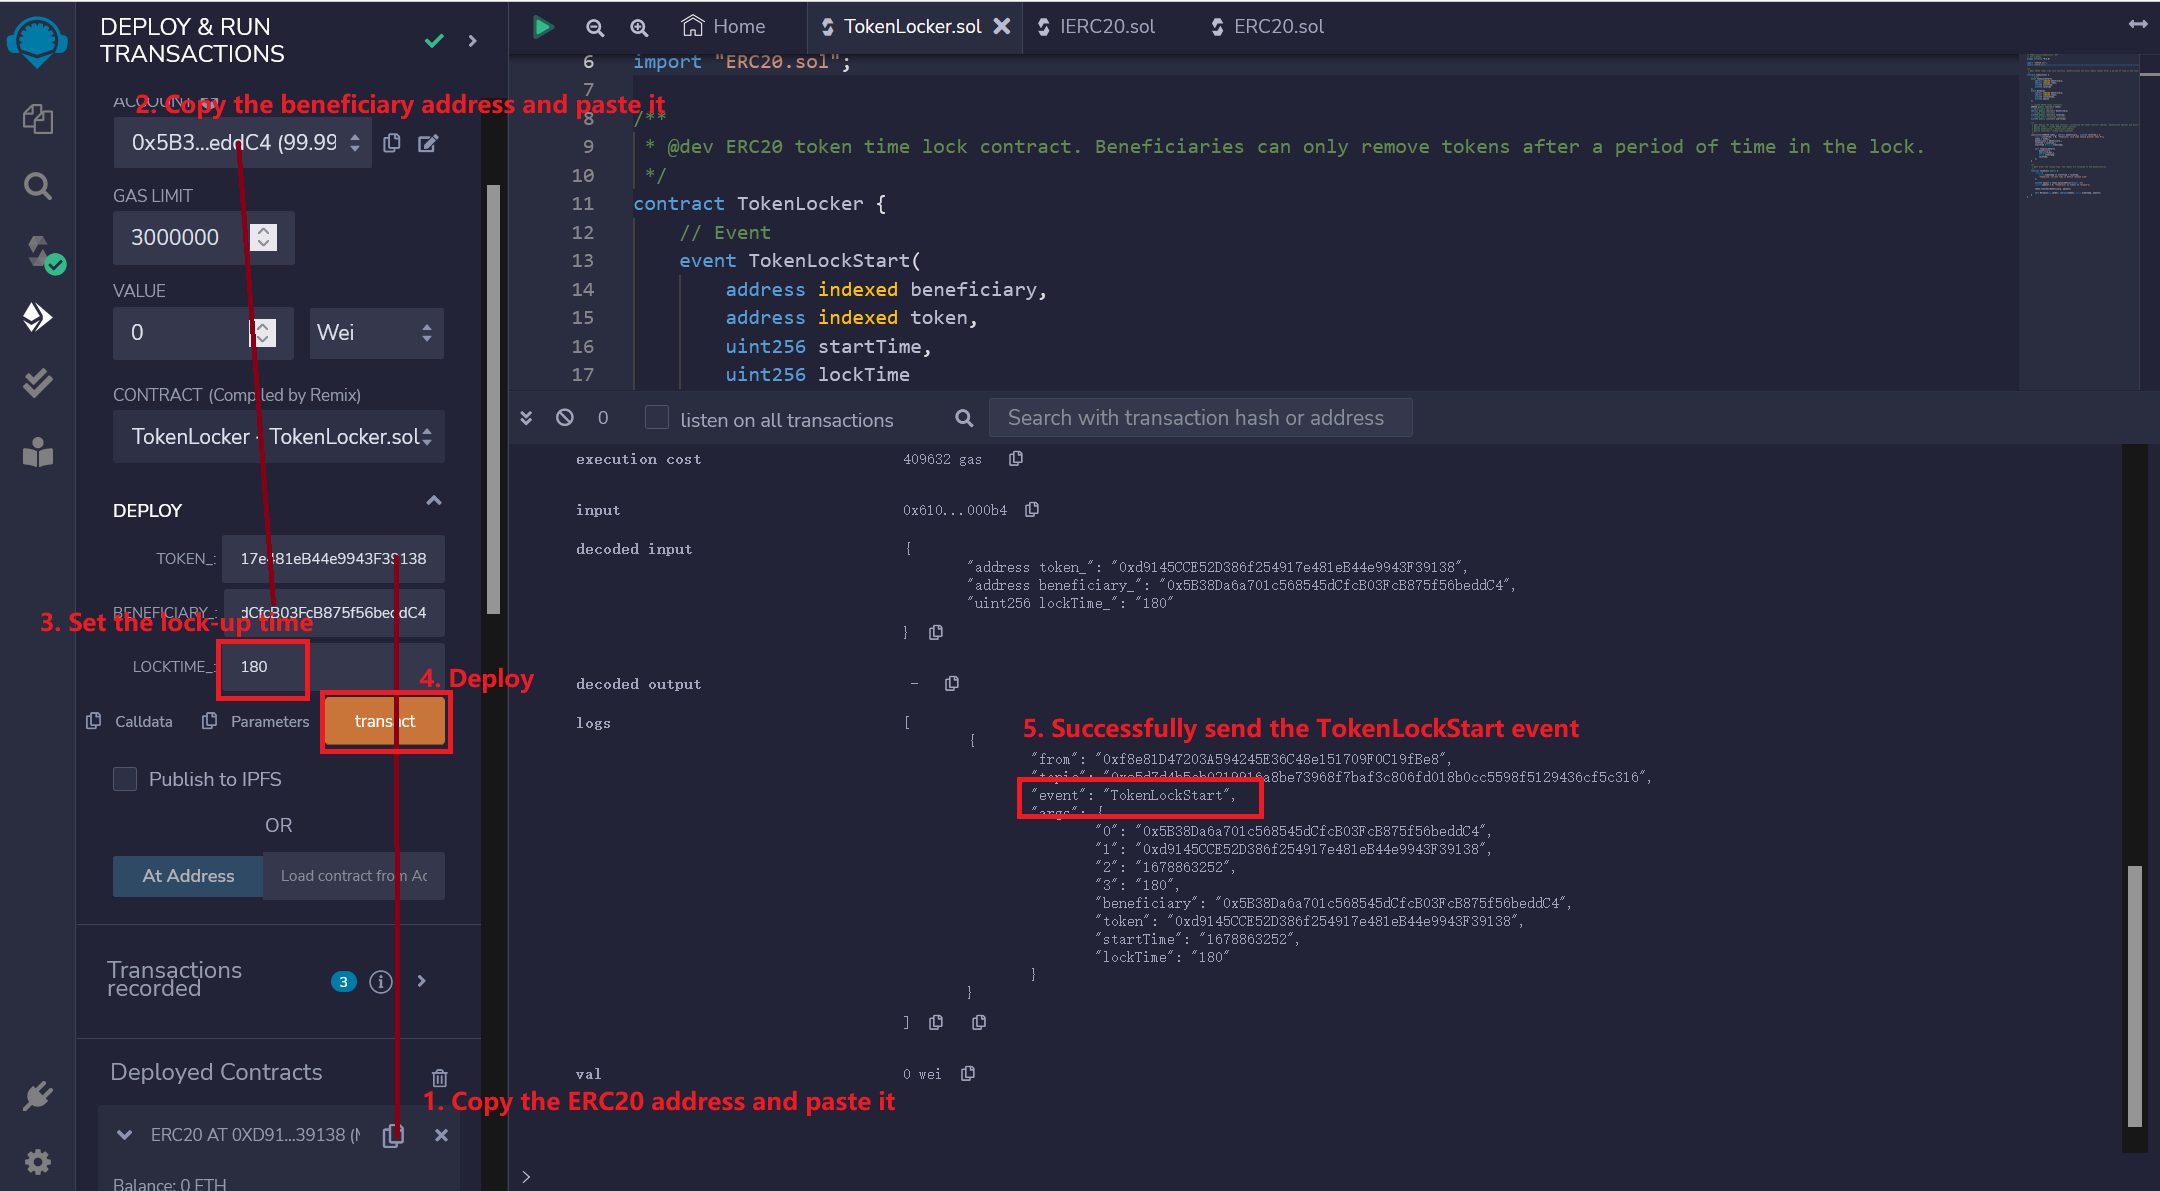Copy Calldata to clipboard
2160x1191 pixels.
pyautogui.click(x=129, y=721)
